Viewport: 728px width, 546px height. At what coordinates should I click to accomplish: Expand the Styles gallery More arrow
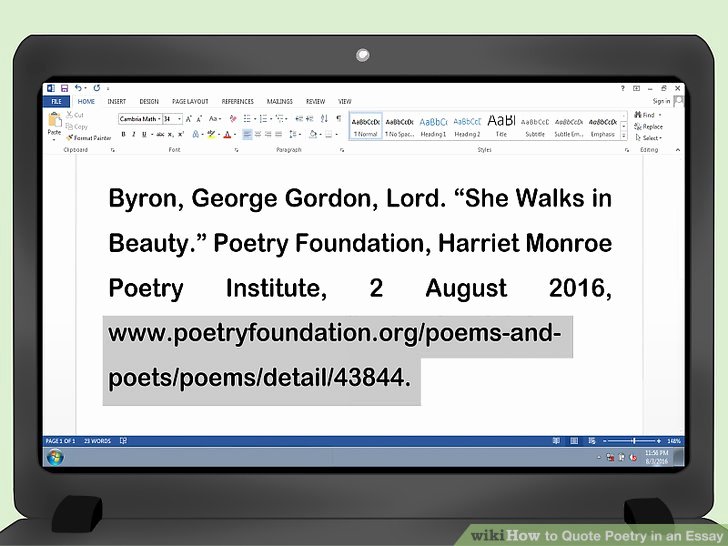click(x=624, y=136)
